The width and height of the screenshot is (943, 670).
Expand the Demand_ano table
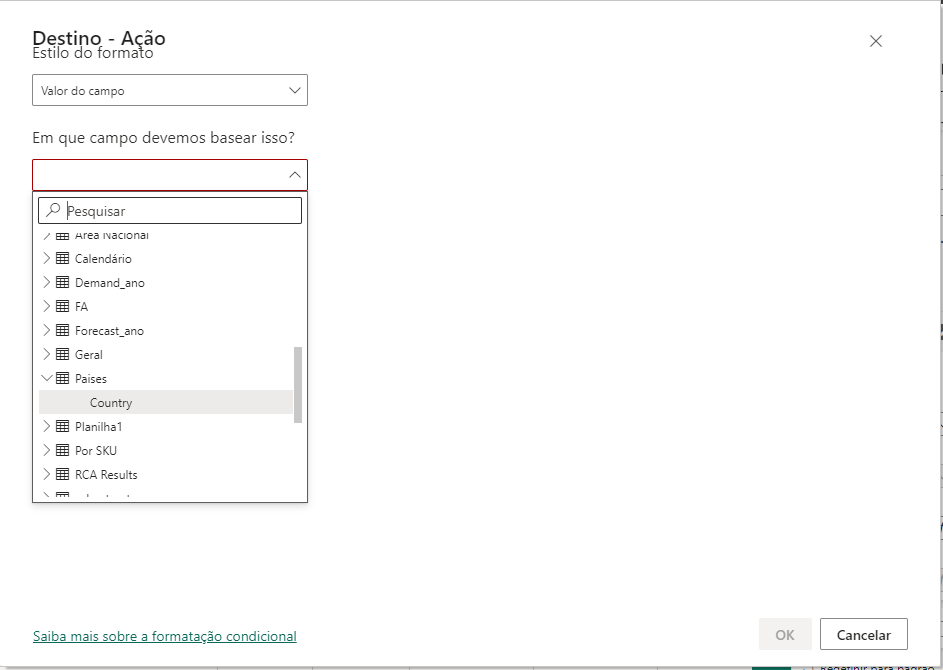pos(46,283)
